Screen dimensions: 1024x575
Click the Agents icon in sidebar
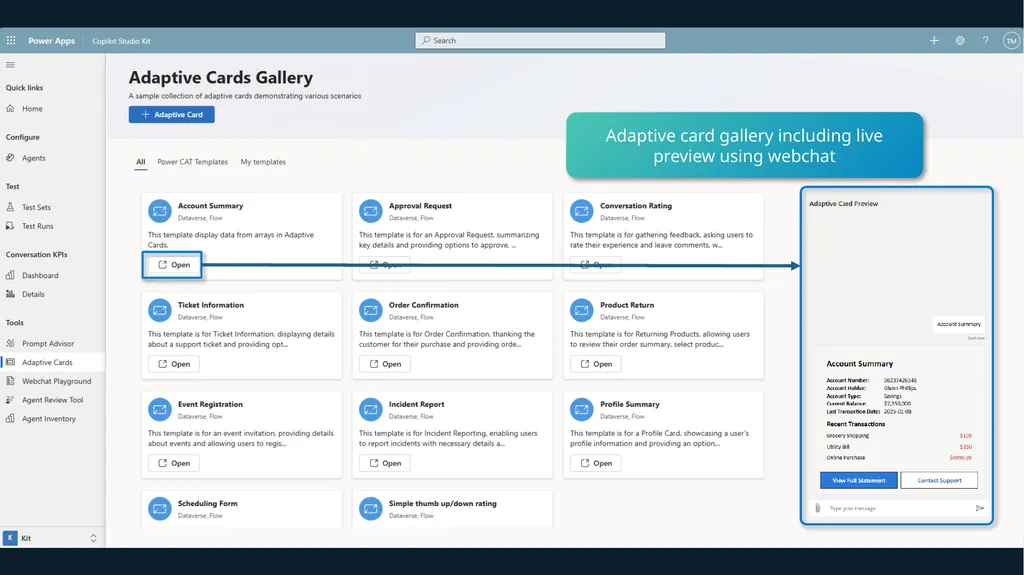pyautogui.click(x=10, y=157)
